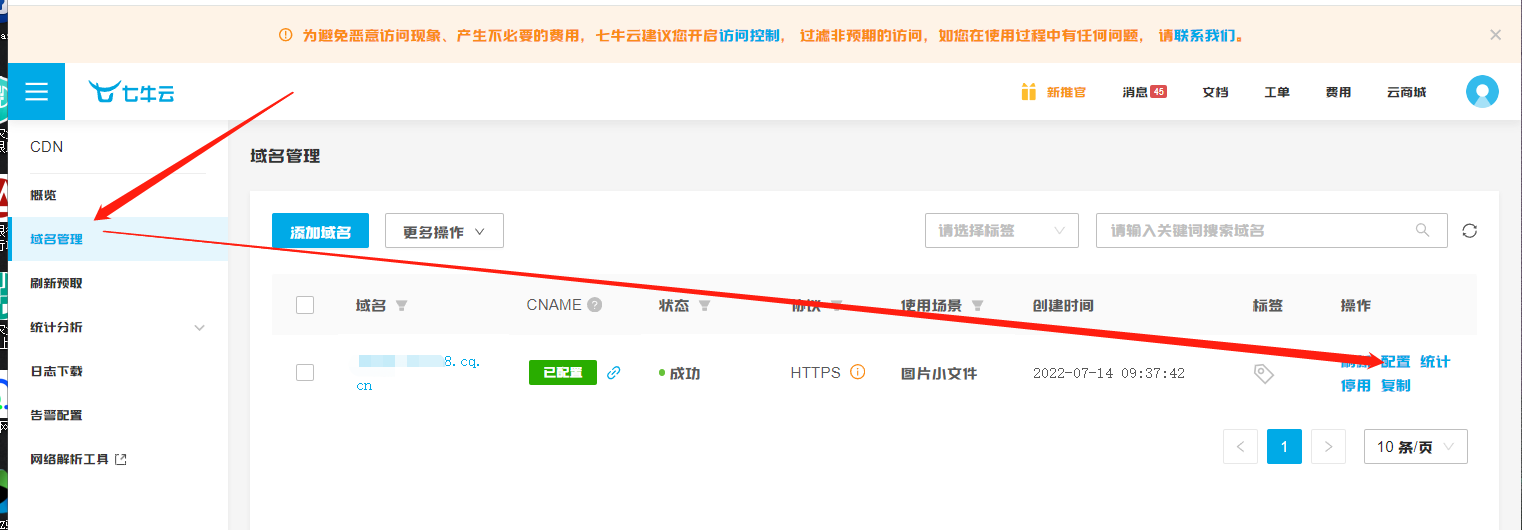Open the 请选择标签 tag selector
Viewport: 1522px width, 530px height.
(x=1001, y=230)
